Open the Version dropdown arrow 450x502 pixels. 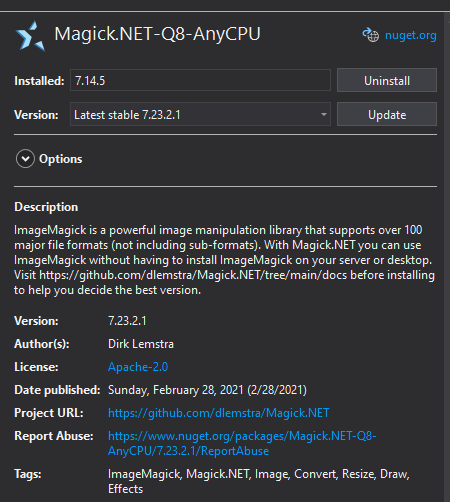pos(323,115)
